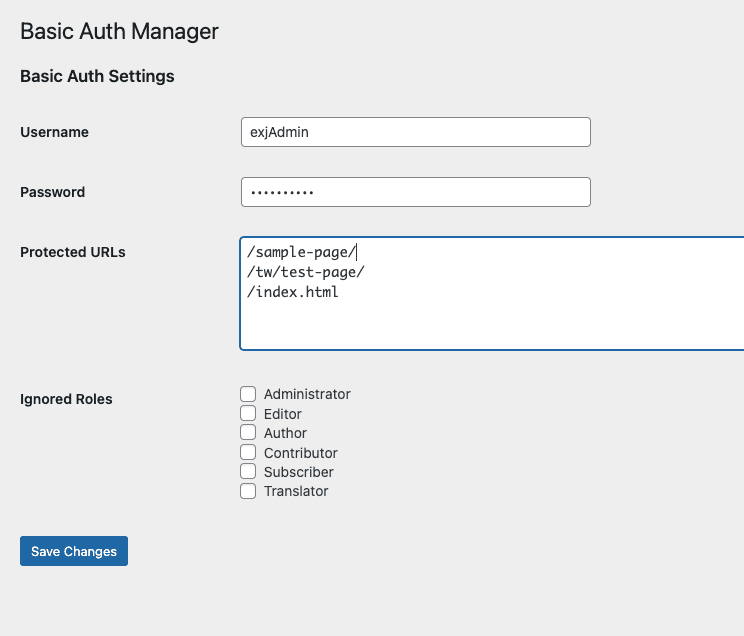Screen dimensions: 744x636
Task: Click the word Translator beside its checkbox
Action: (296, 491)
